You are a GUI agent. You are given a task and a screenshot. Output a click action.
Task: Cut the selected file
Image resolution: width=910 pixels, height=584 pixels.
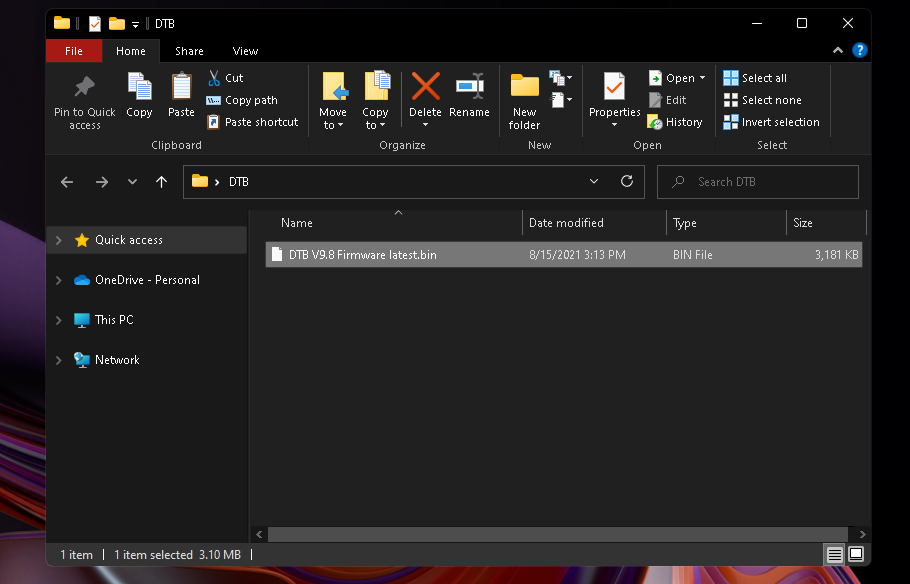[226, 78]
